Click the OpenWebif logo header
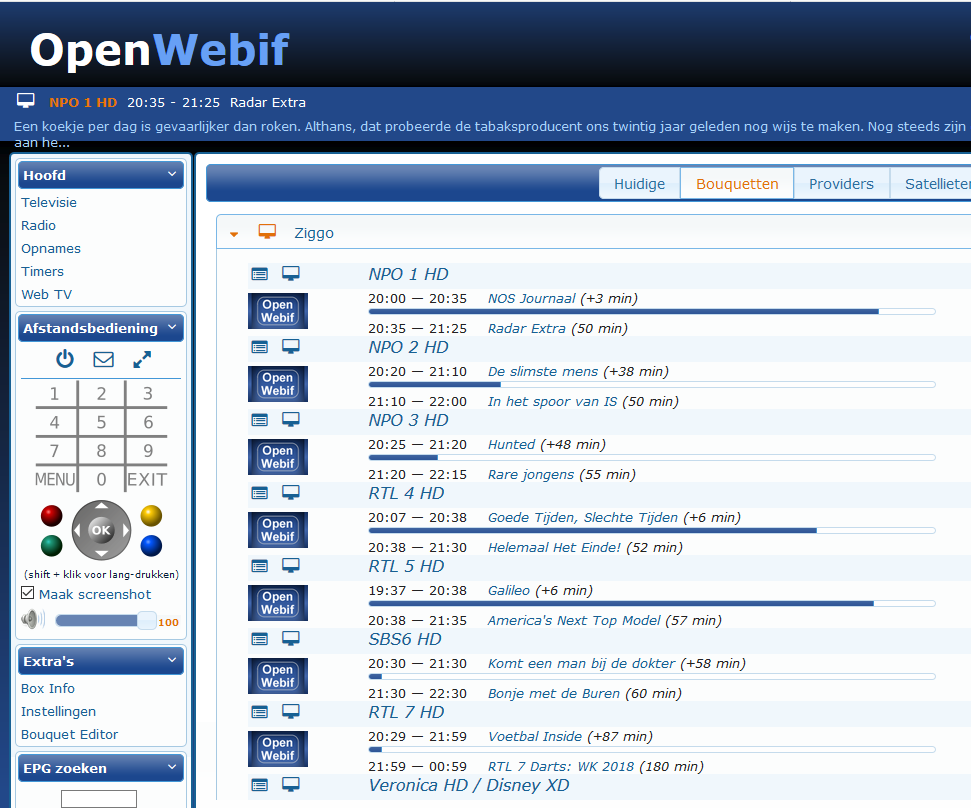971x808 pixels. (160, 50)
